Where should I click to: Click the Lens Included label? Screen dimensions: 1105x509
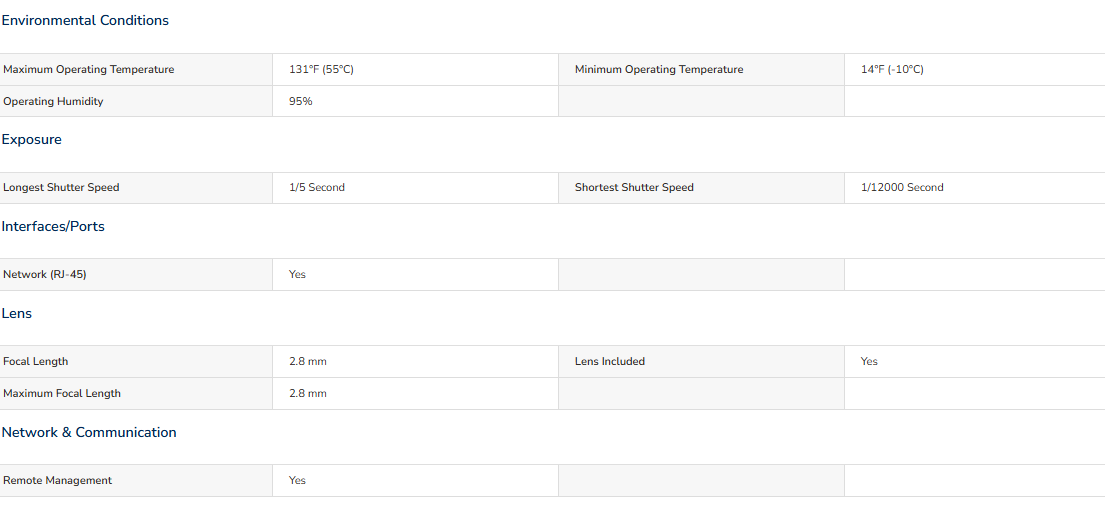click(610, 362)
